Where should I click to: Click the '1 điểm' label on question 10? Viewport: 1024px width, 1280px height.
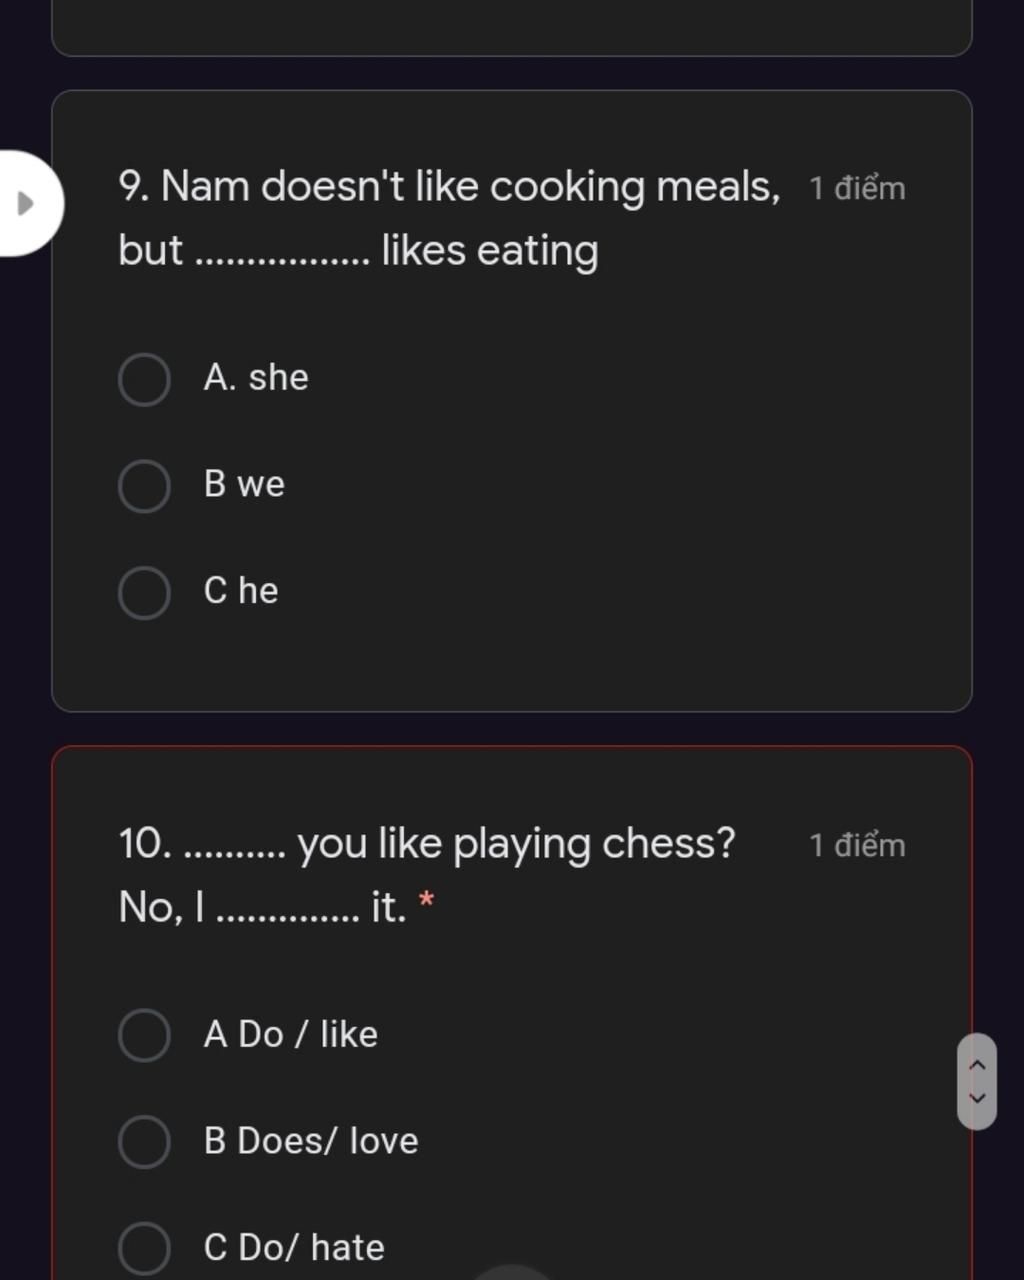tap(857, 845)
